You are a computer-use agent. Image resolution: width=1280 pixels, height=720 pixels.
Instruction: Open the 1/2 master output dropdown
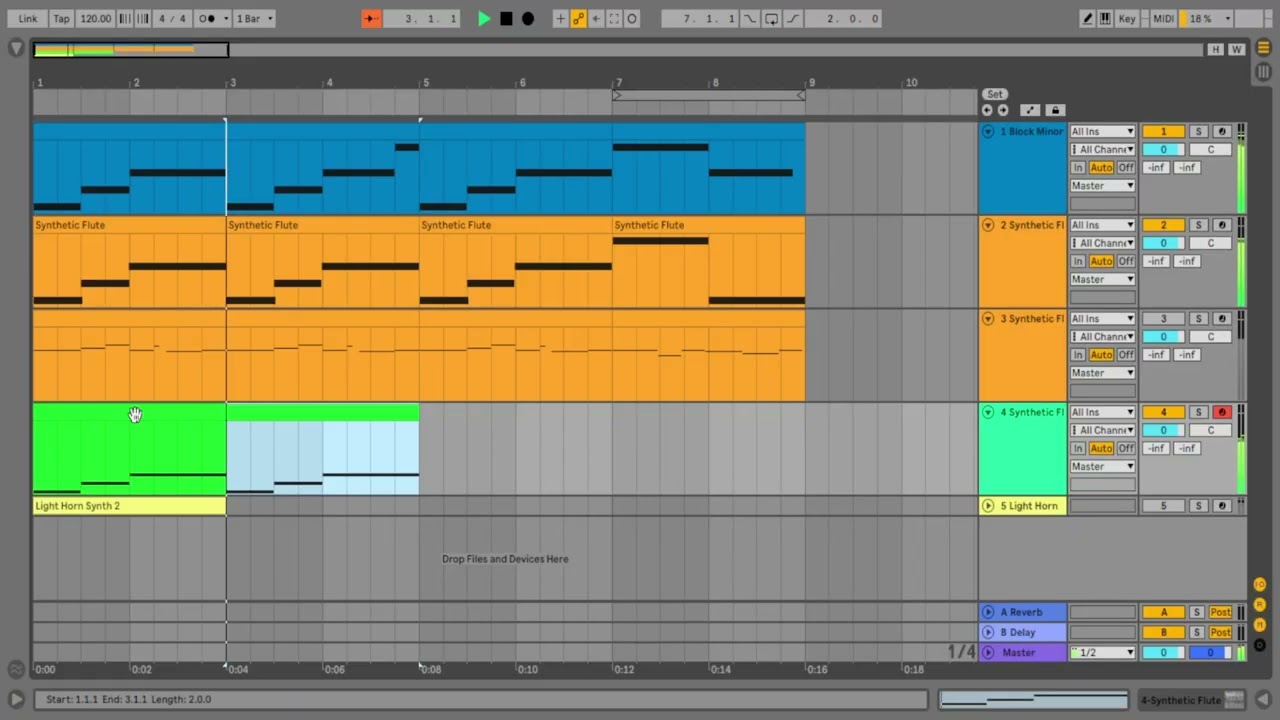point(1102,652)
